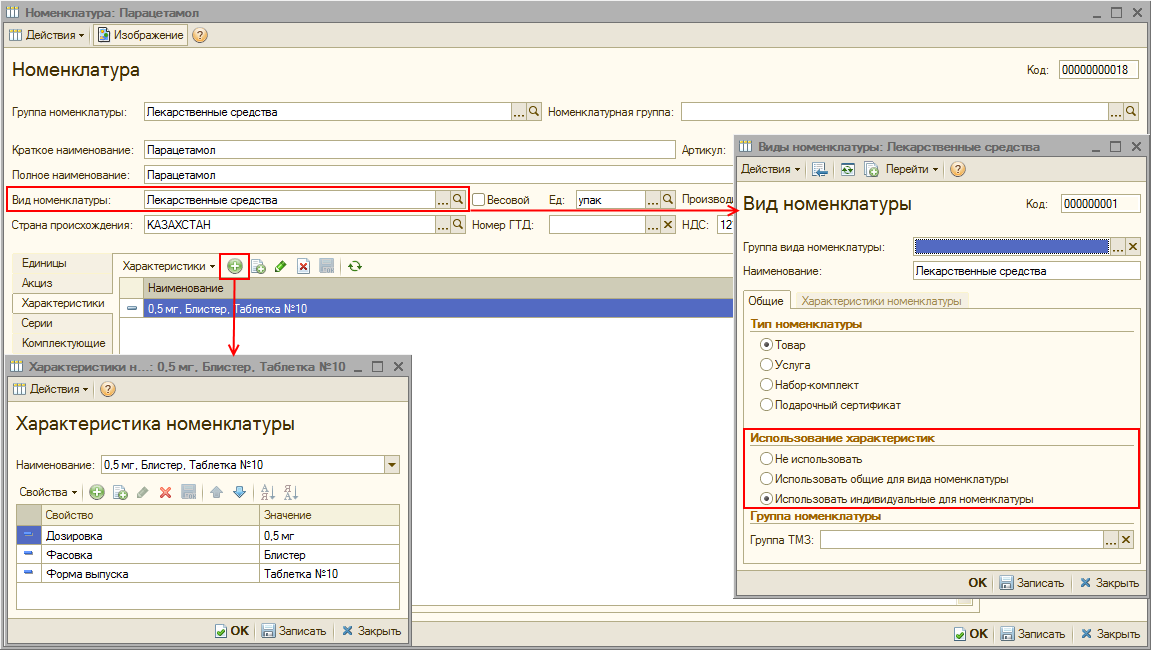The height and width of the screenshot is (650, 1151).
Task: Expand the Наименование combo box dropdown arrow
Action: click(x=392, y=464)
